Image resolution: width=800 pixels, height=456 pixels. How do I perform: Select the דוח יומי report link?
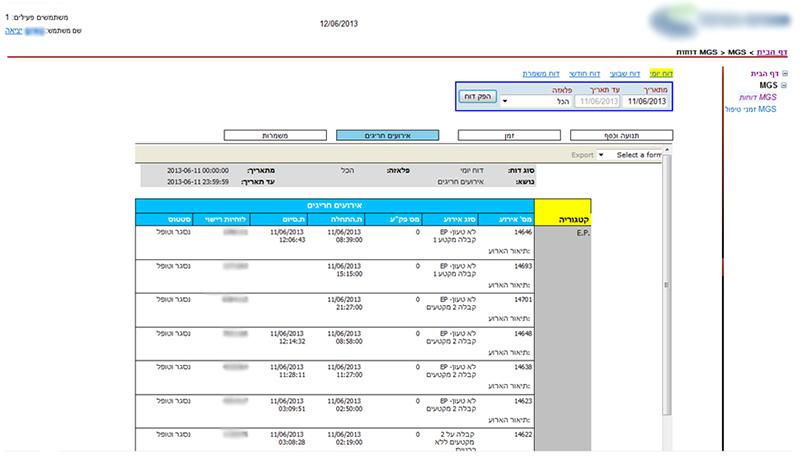(x=661, y=74)
